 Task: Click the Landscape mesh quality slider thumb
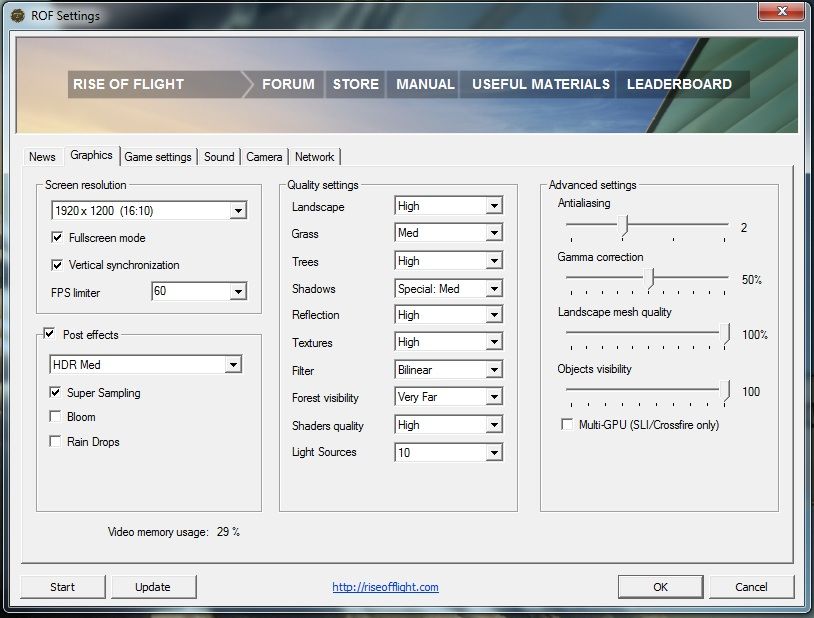coord(726,333)
